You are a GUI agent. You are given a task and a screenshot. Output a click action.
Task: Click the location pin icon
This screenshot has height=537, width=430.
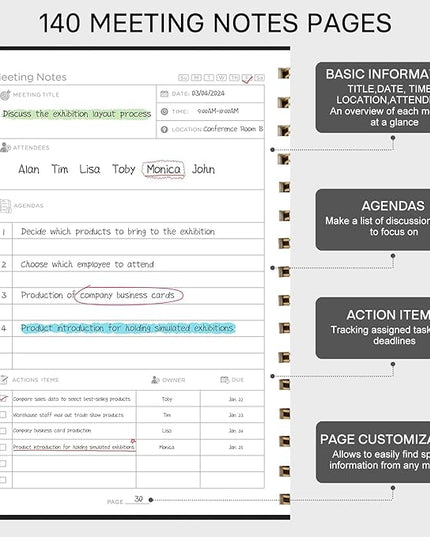click(x=164, y=129)
